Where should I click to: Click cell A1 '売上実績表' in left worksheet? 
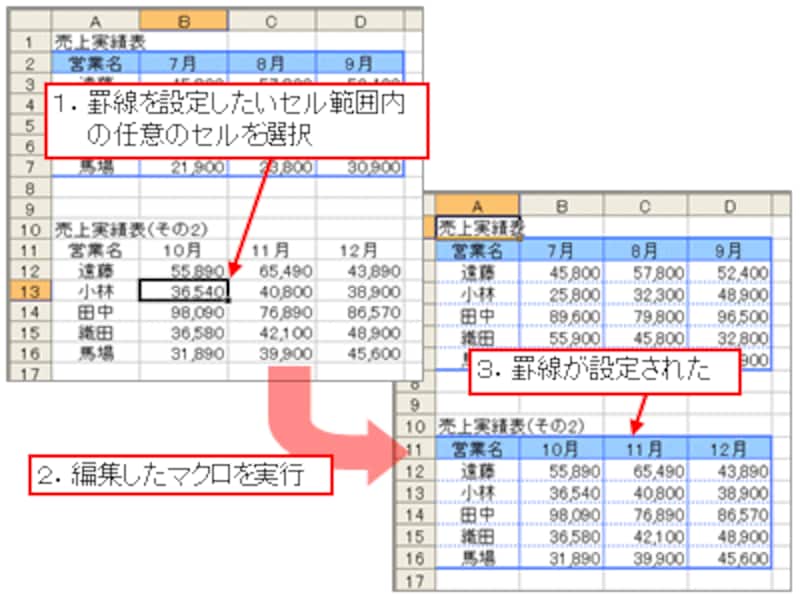point(95,42)
